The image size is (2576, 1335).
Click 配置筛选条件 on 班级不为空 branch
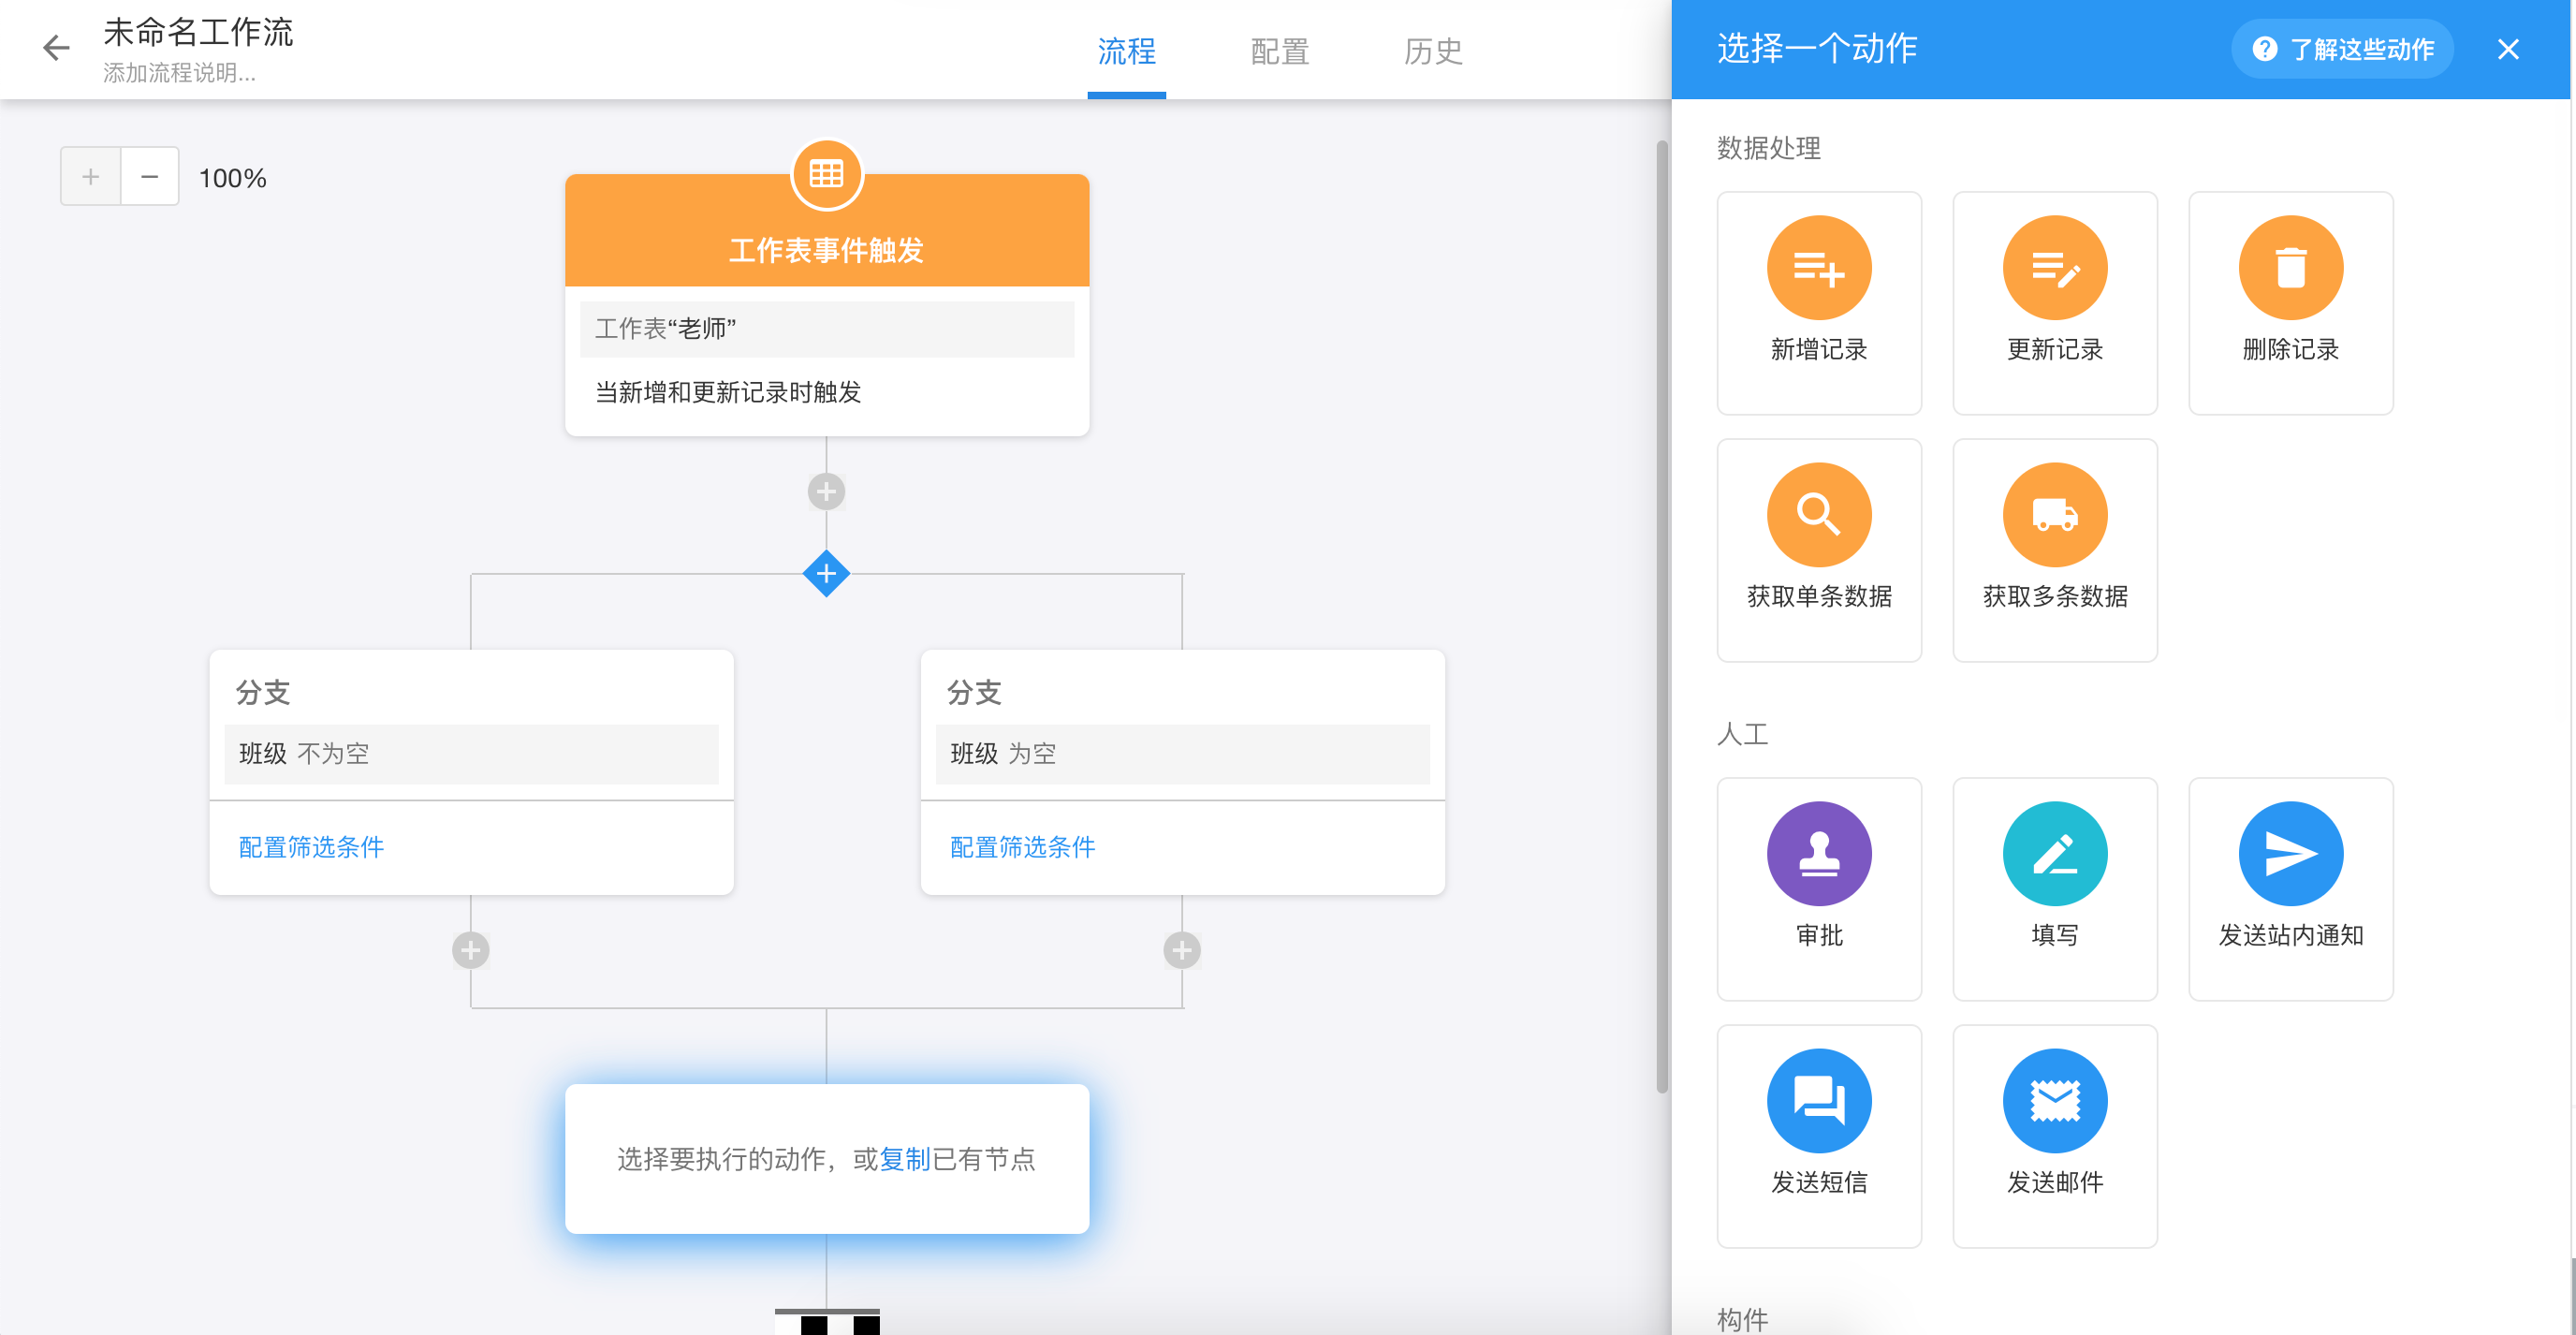point(310,847)
